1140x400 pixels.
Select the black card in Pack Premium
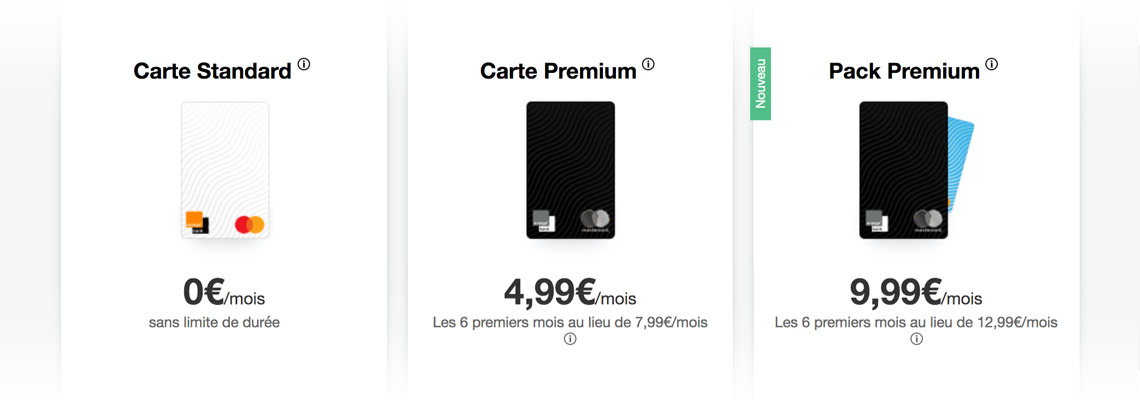904,170
